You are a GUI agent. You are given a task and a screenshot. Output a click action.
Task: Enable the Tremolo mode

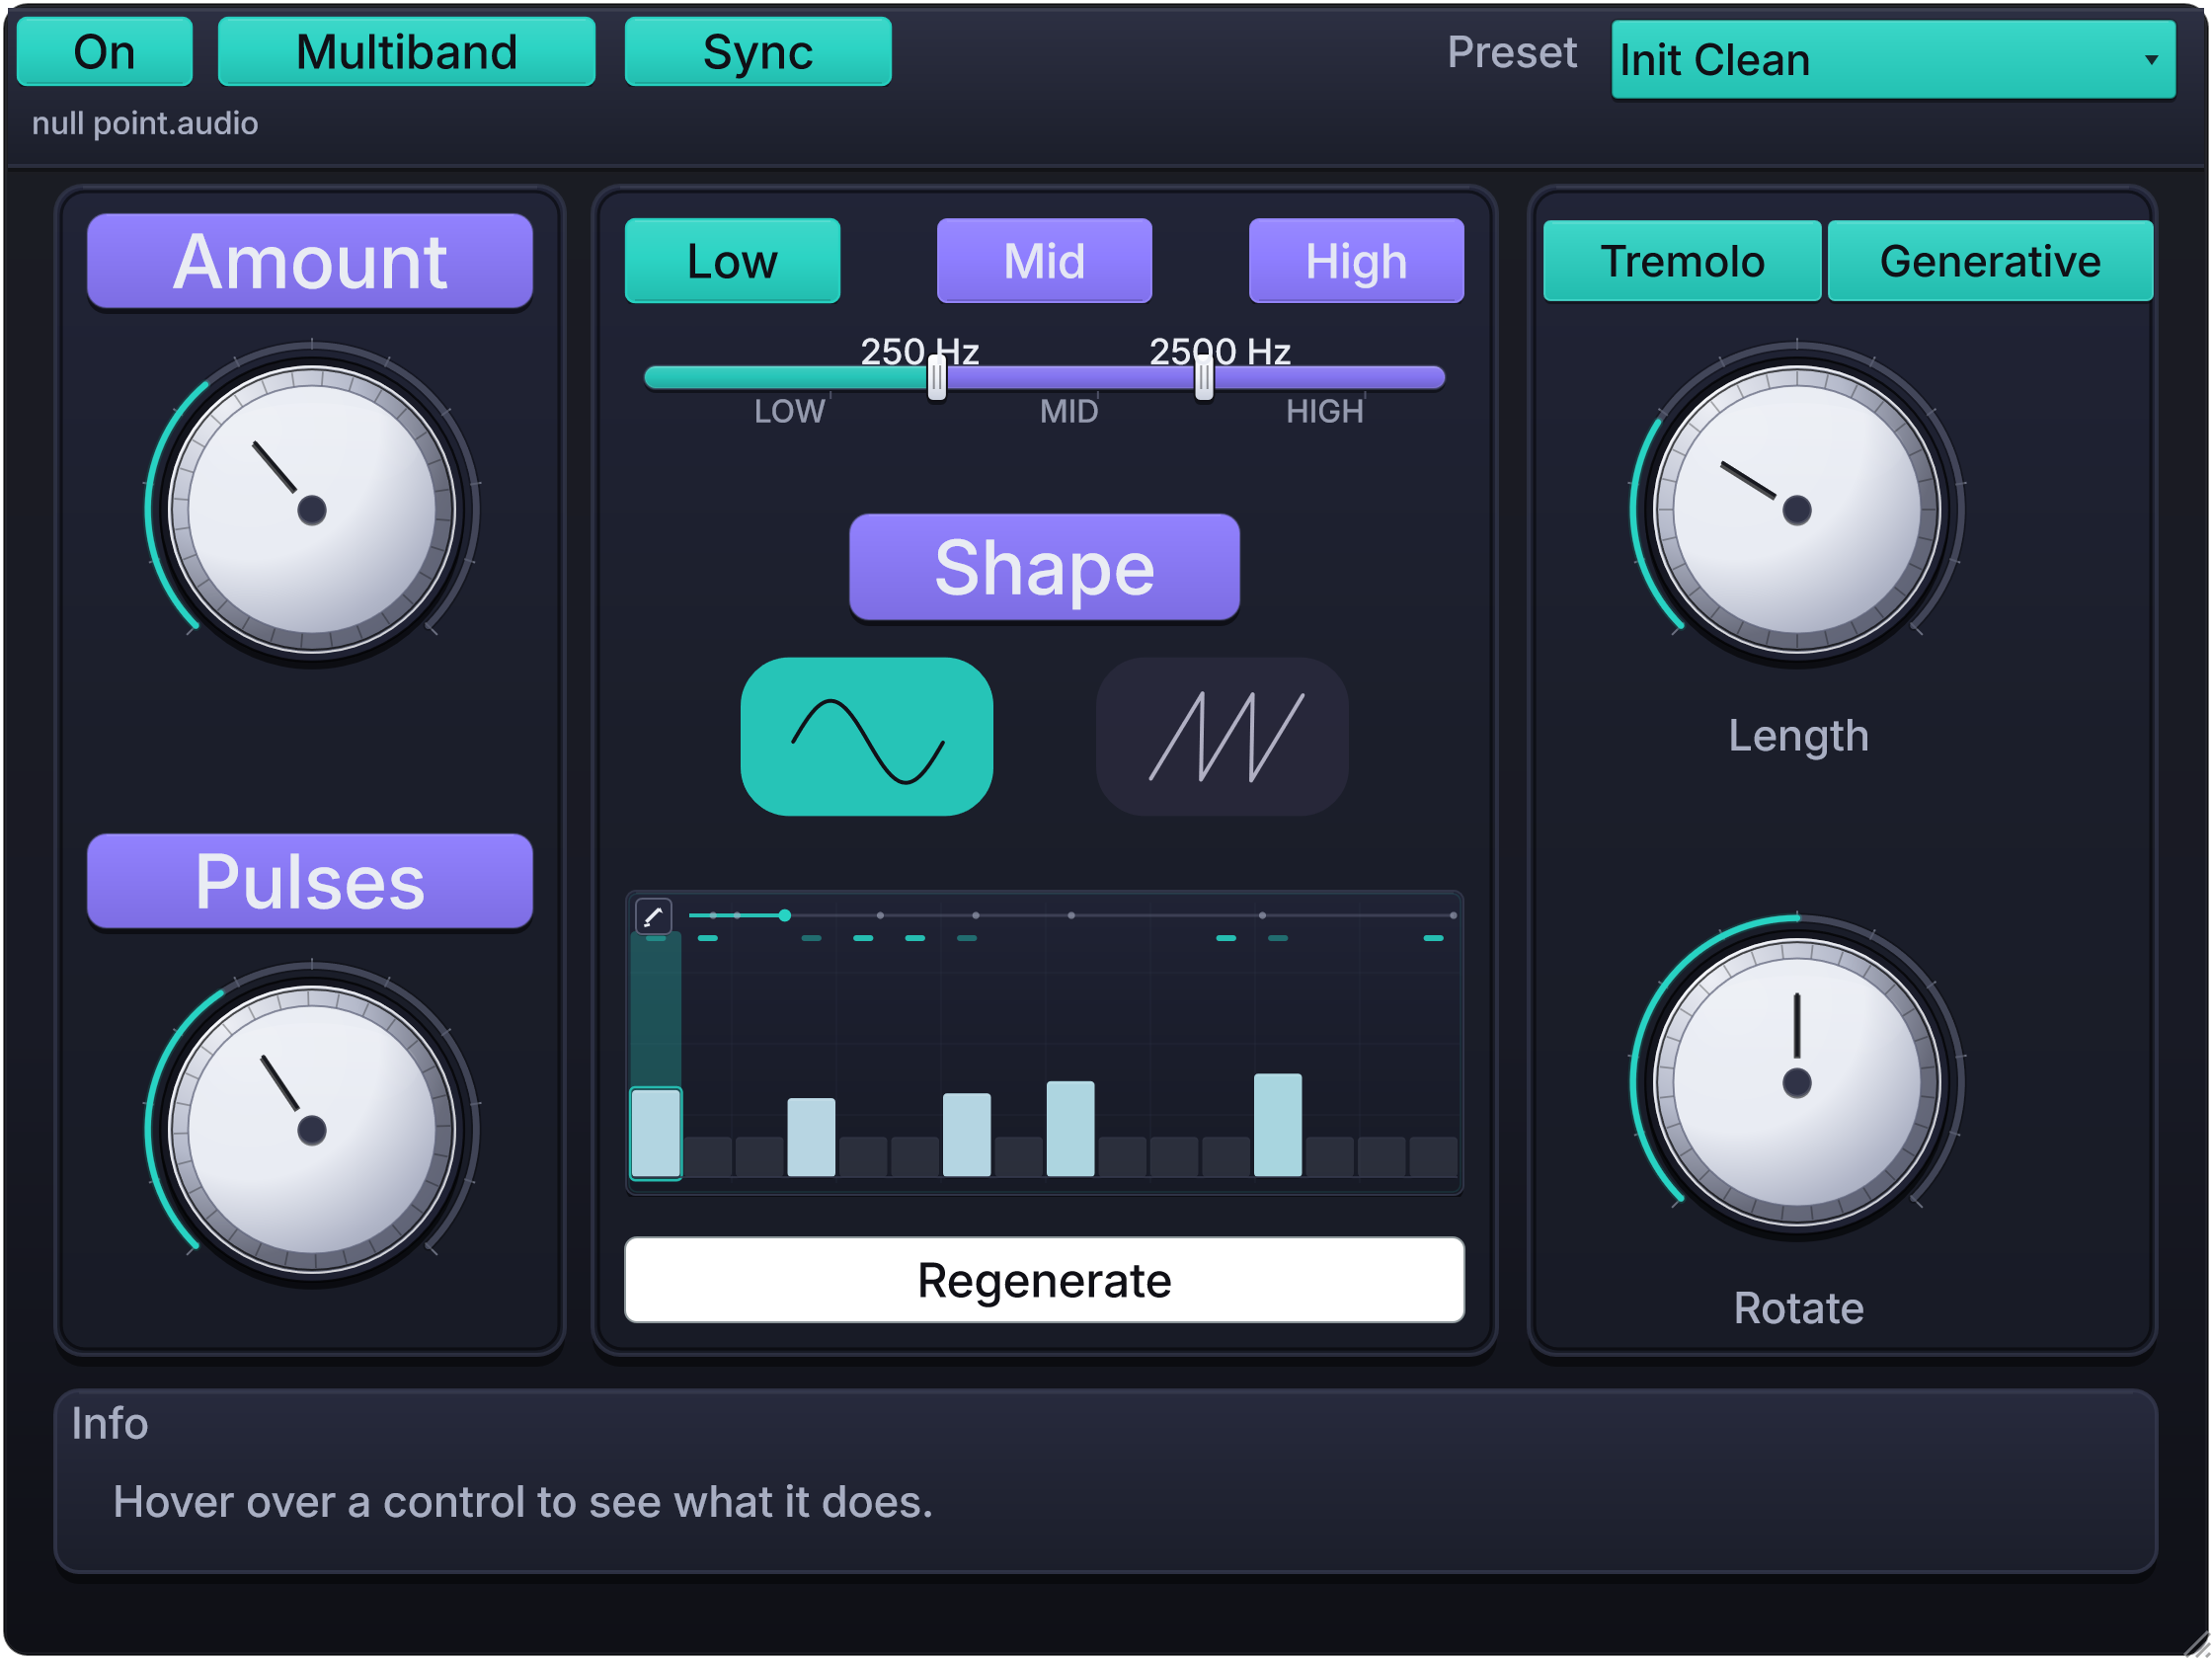[x=1682, y=261]
